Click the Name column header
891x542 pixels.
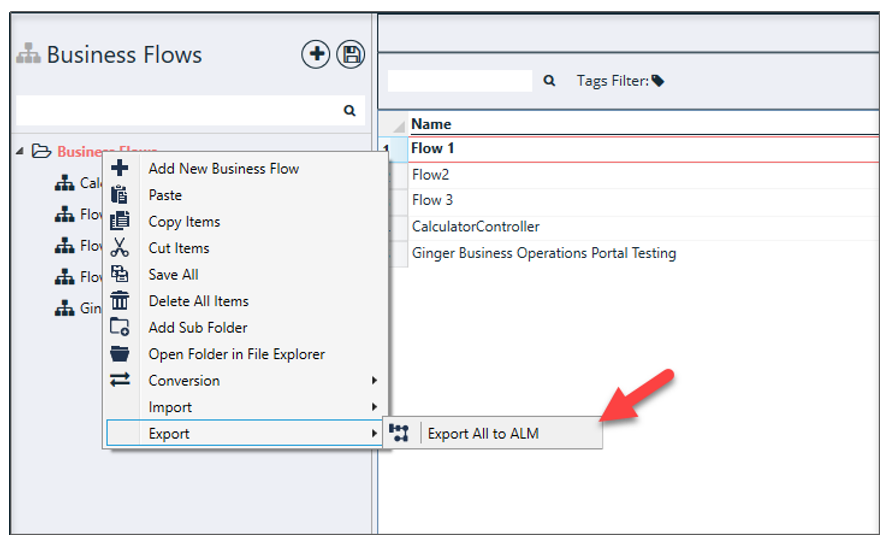pyautogui.click(x=431, y=124)
